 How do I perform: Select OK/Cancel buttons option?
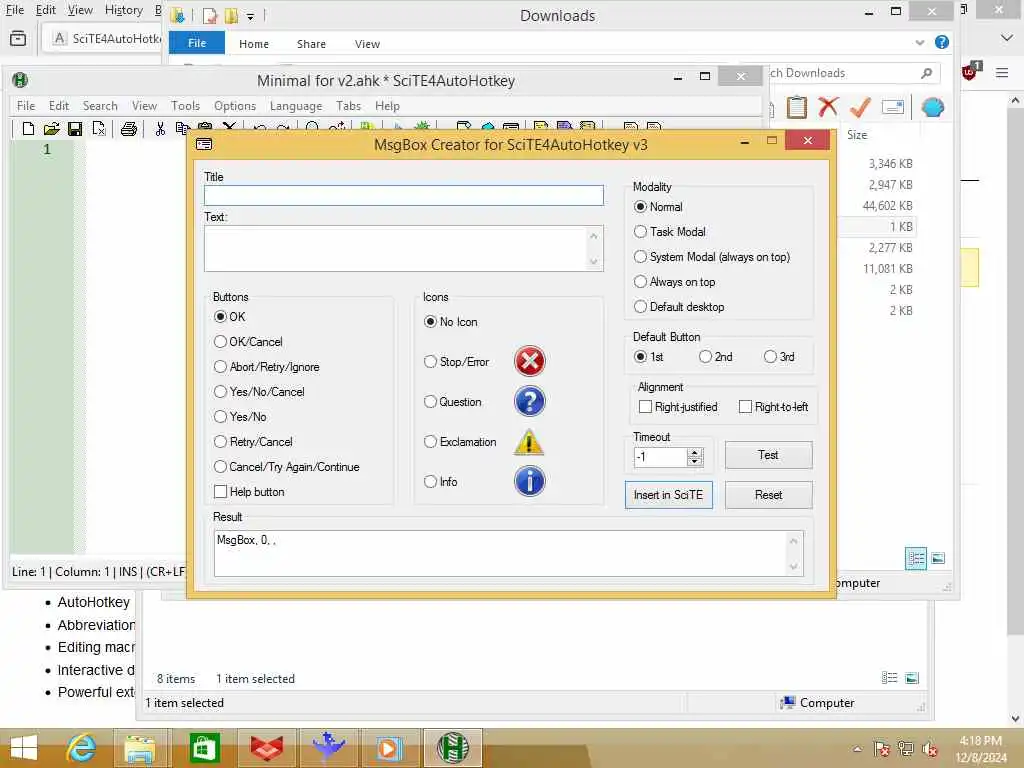249,342
